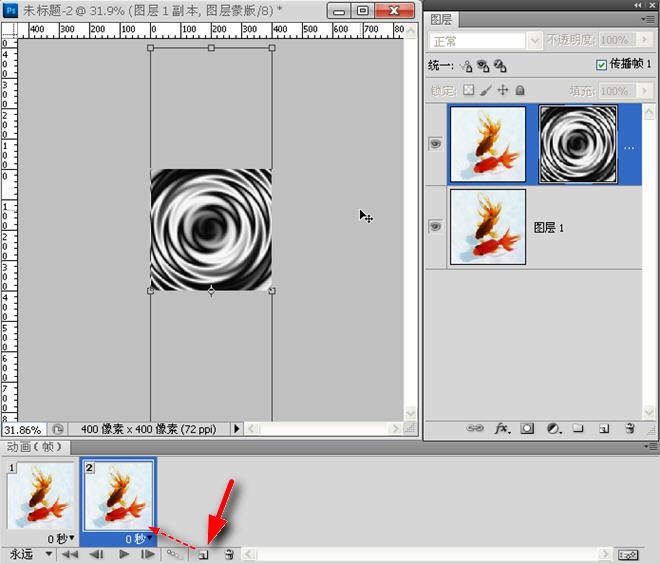Screen dimensions: 660x564
Task: Delete layer using layers panel trash
Action: coord(630,428)
